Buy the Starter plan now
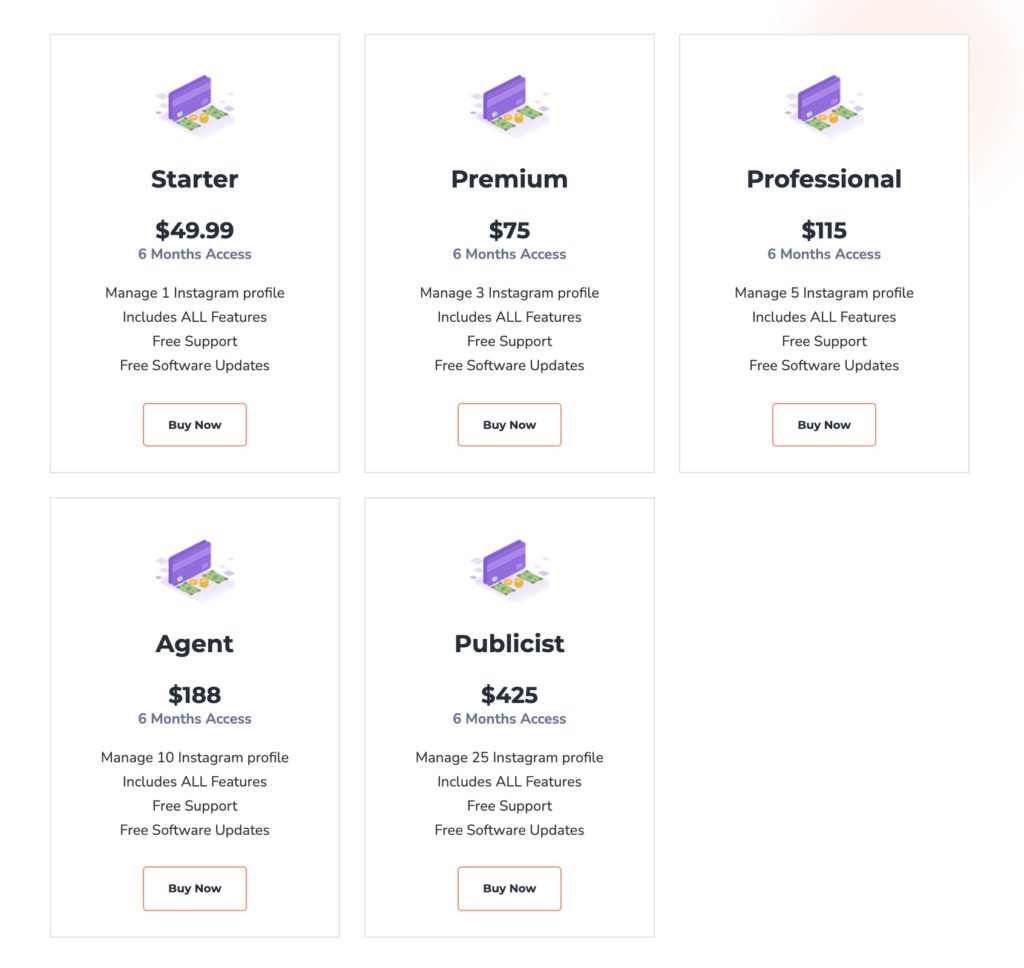 pyautogui.click(x=195, y=425)
